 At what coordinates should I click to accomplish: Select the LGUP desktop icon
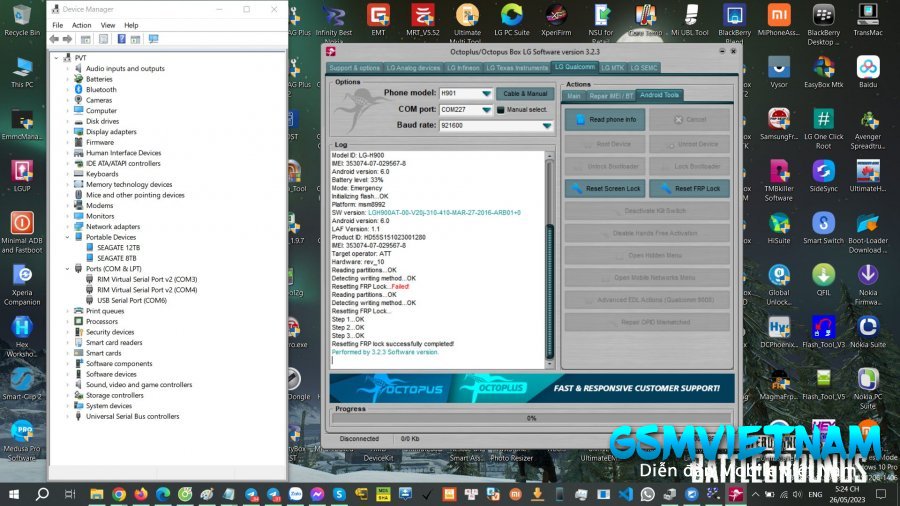pyautogui.click(x=22, y=176)
